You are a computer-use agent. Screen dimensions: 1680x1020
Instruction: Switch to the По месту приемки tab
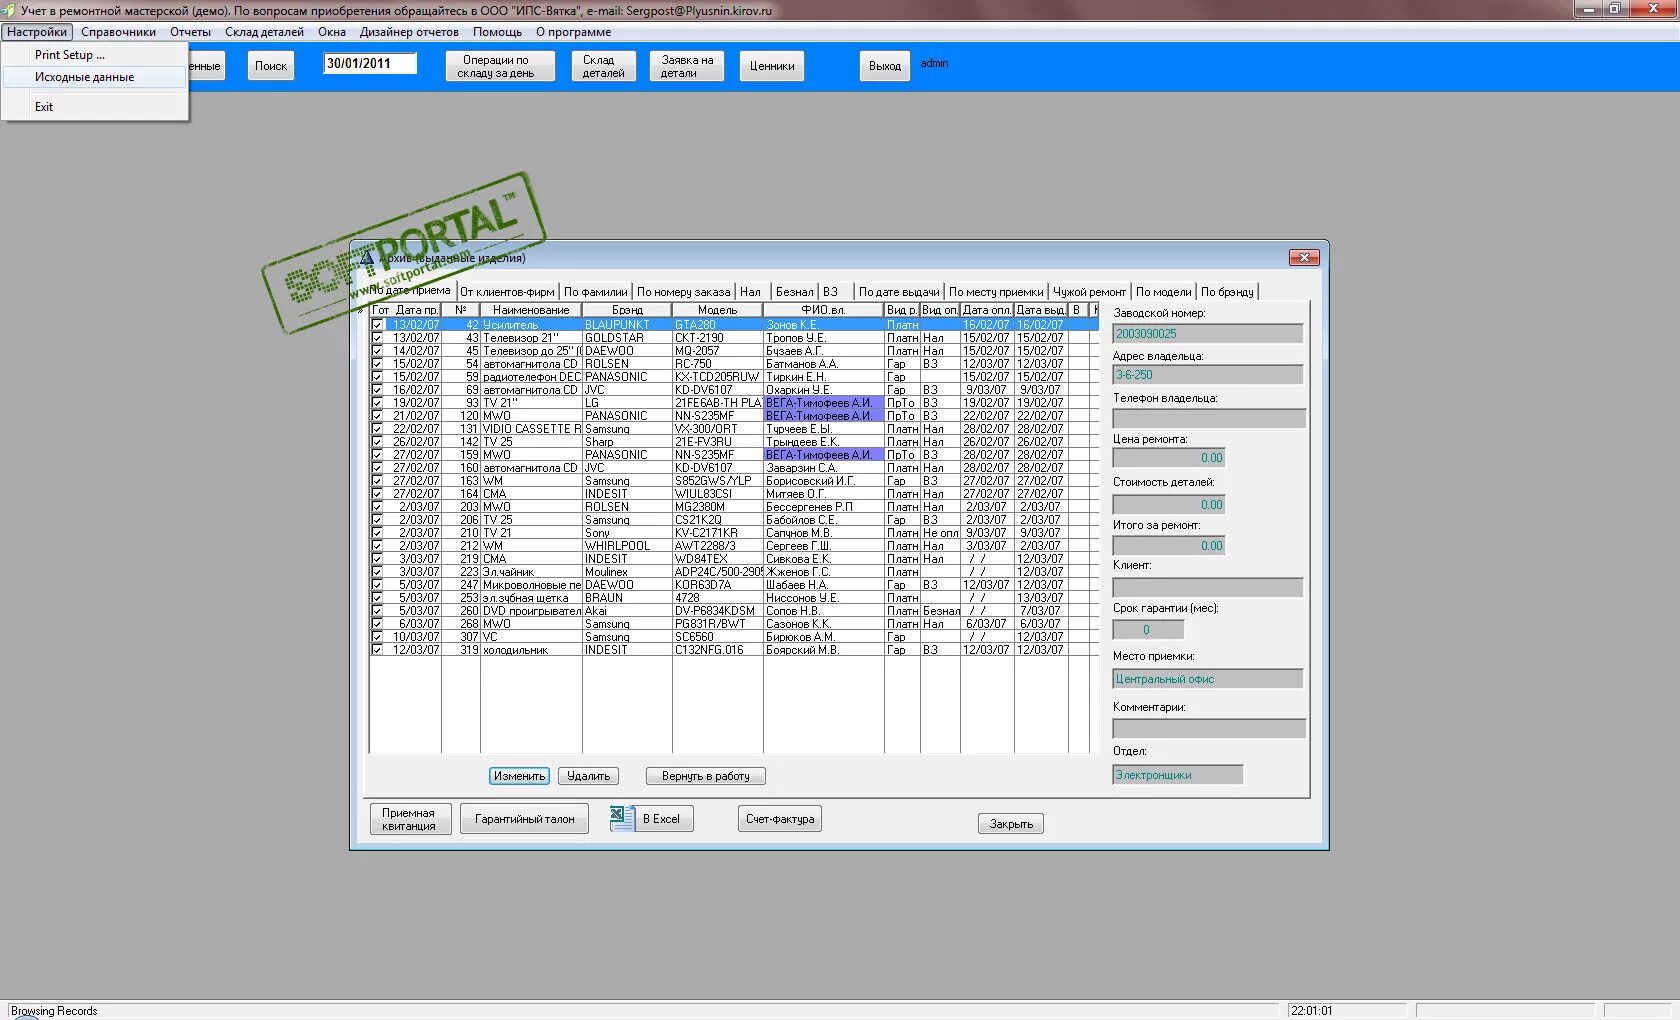pyautogui.click(x=996, y=292)
